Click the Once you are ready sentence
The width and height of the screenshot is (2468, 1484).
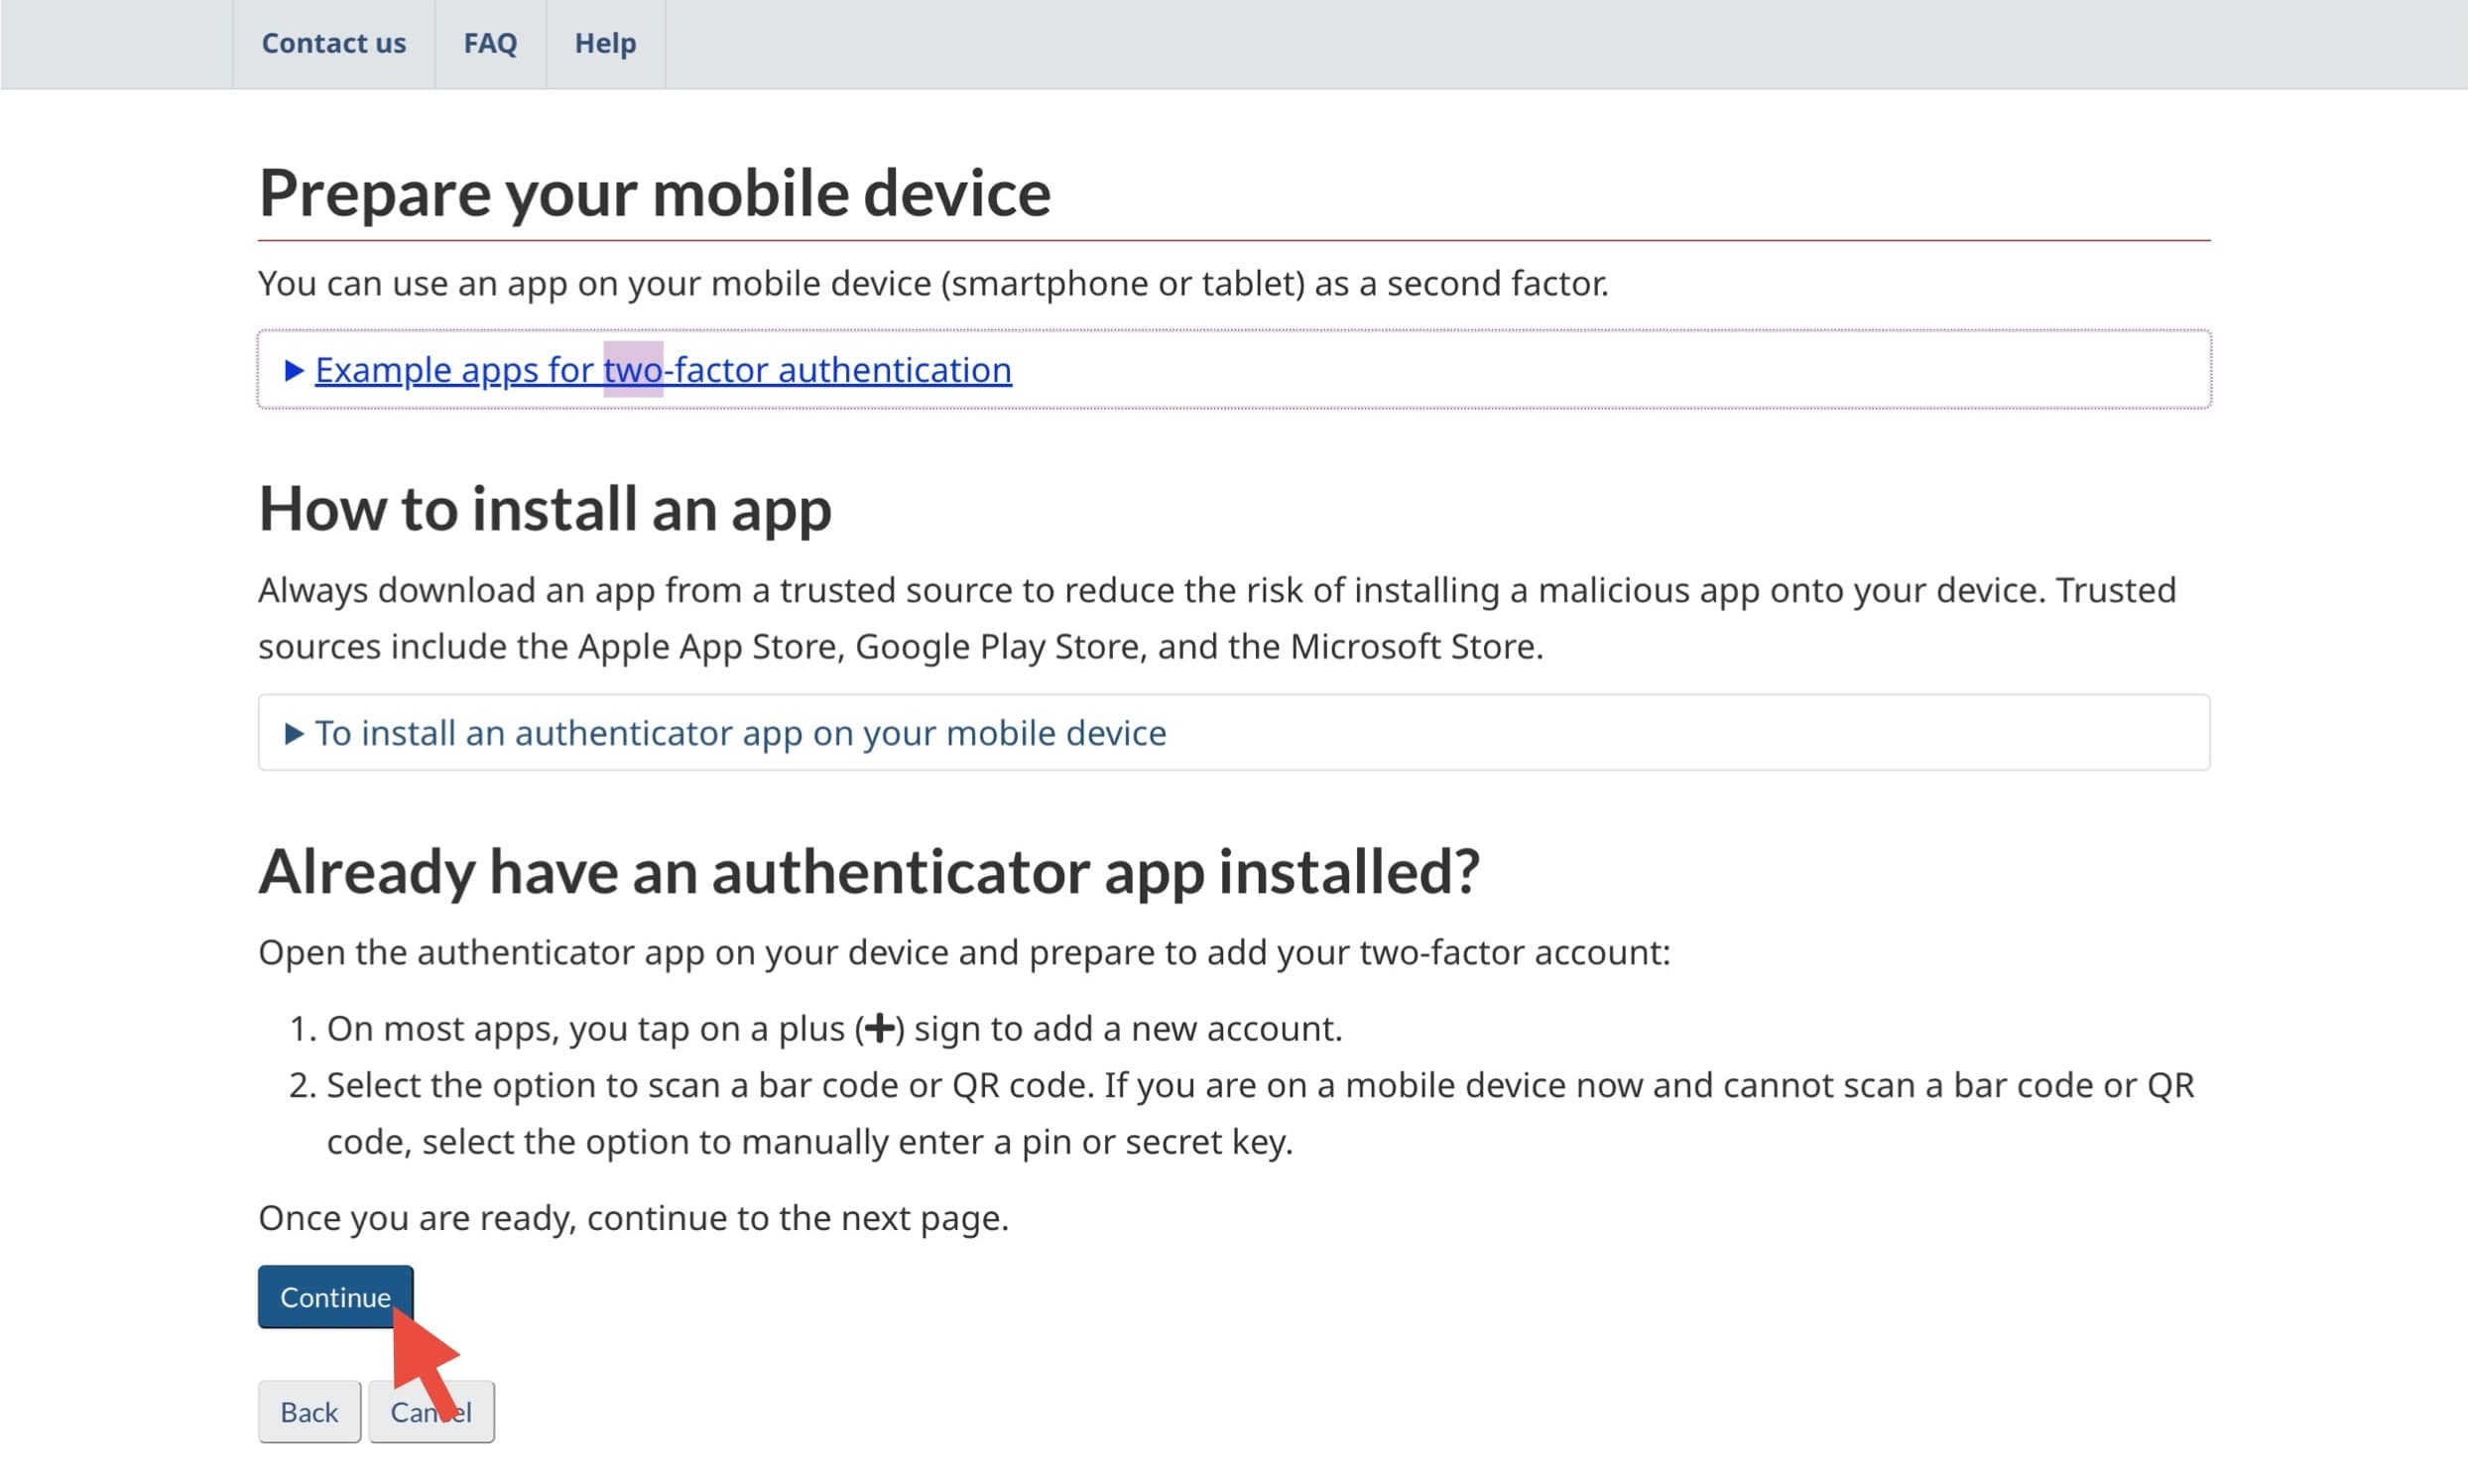633,1218
